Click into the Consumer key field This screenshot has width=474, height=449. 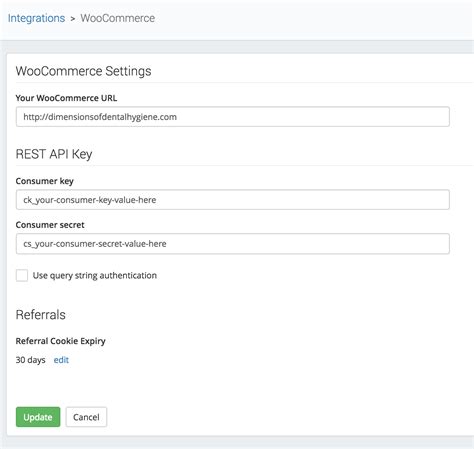coord(233,200)
